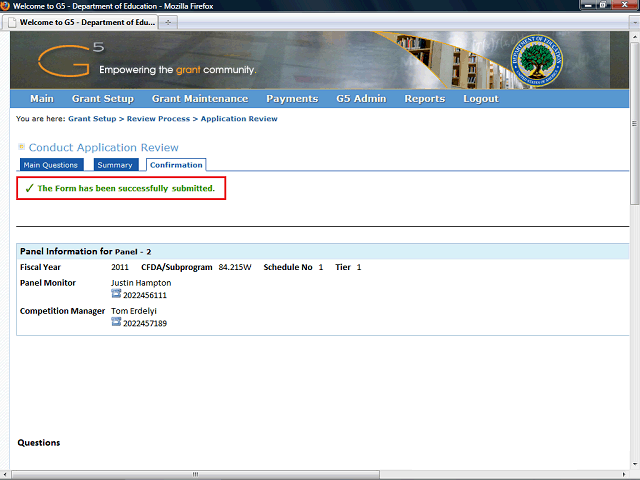Image resolution: width=640 pixels, height=480 pixels.
Task: Click the green checkmark in the success message
Action: point(29,188)
